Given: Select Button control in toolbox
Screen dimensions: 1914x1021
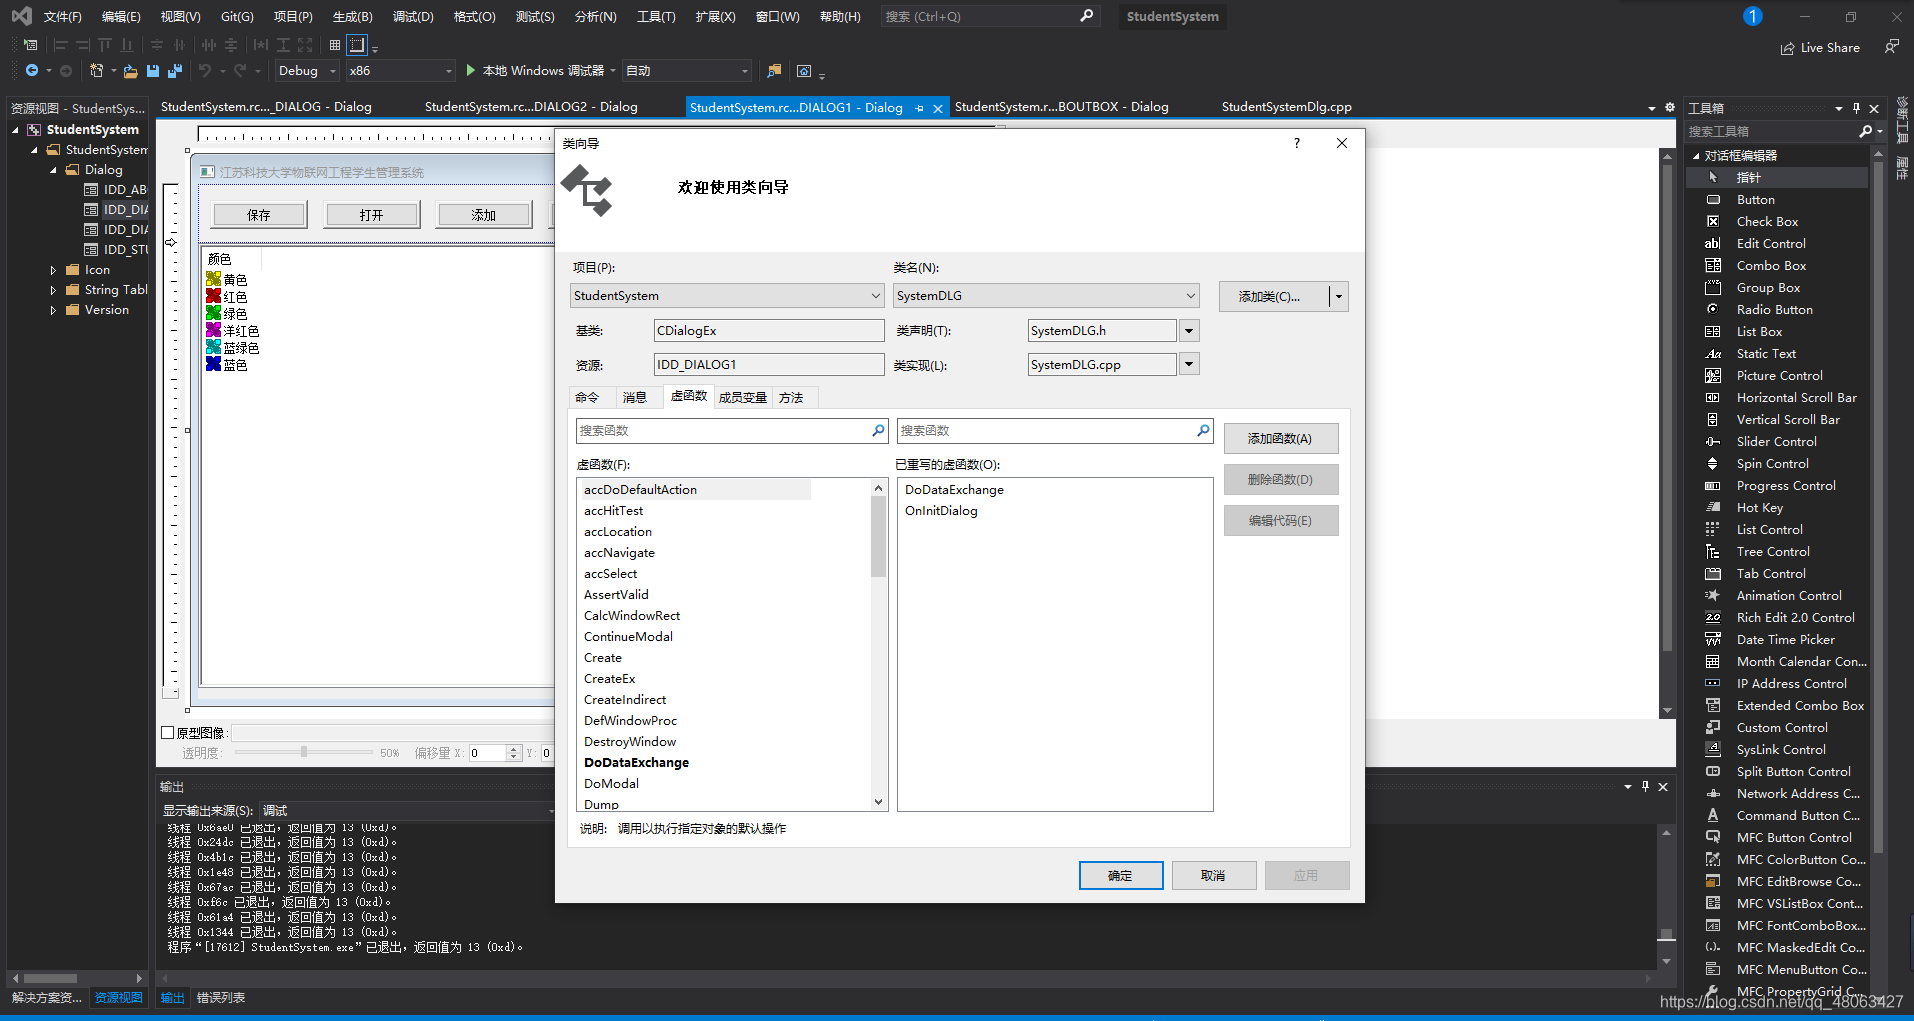Looking at the screenshot, I should point(1776,200).
